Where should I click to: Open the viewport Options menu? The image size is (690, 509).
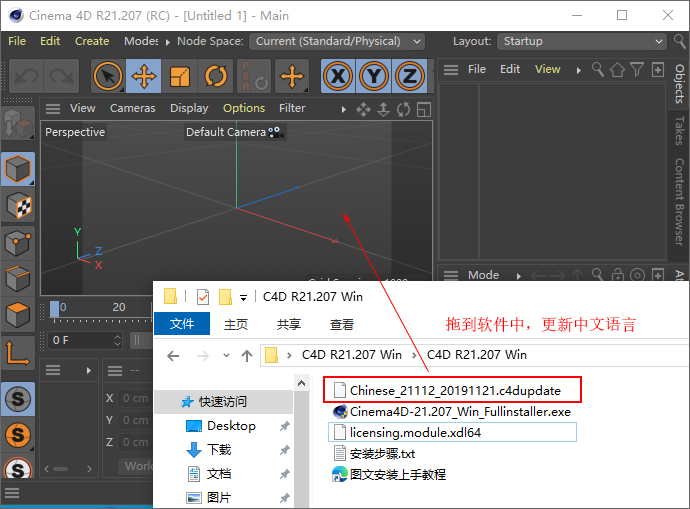(x=244, y=108)
